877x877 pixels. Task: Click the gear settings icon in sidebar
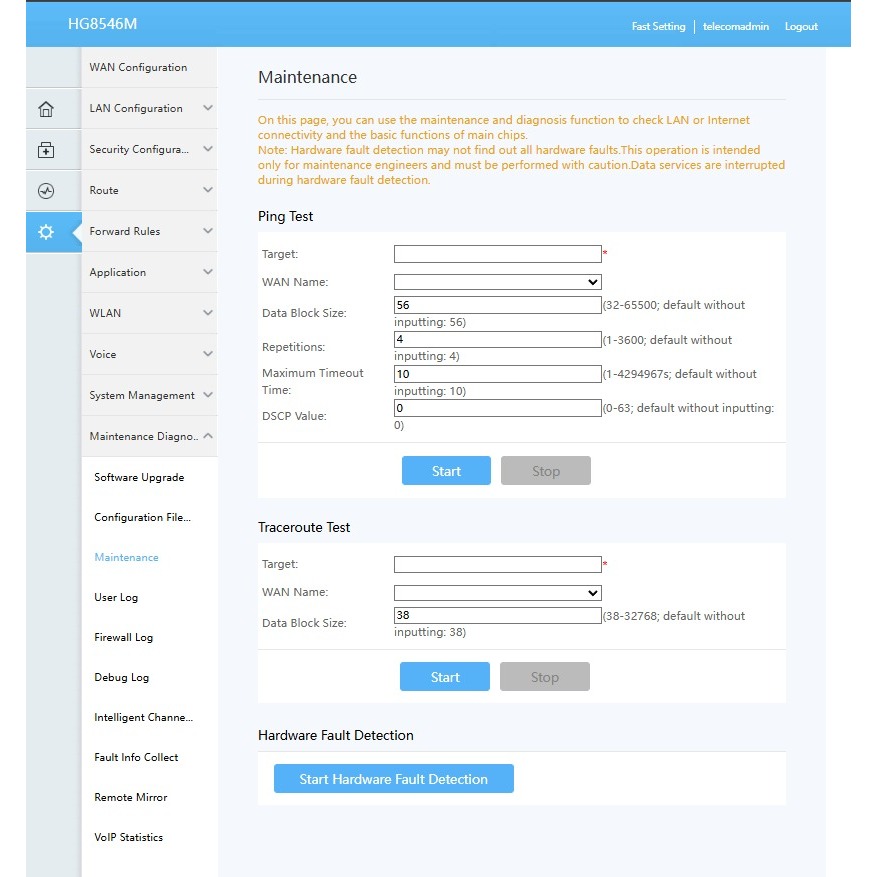(x=45, y=232)
